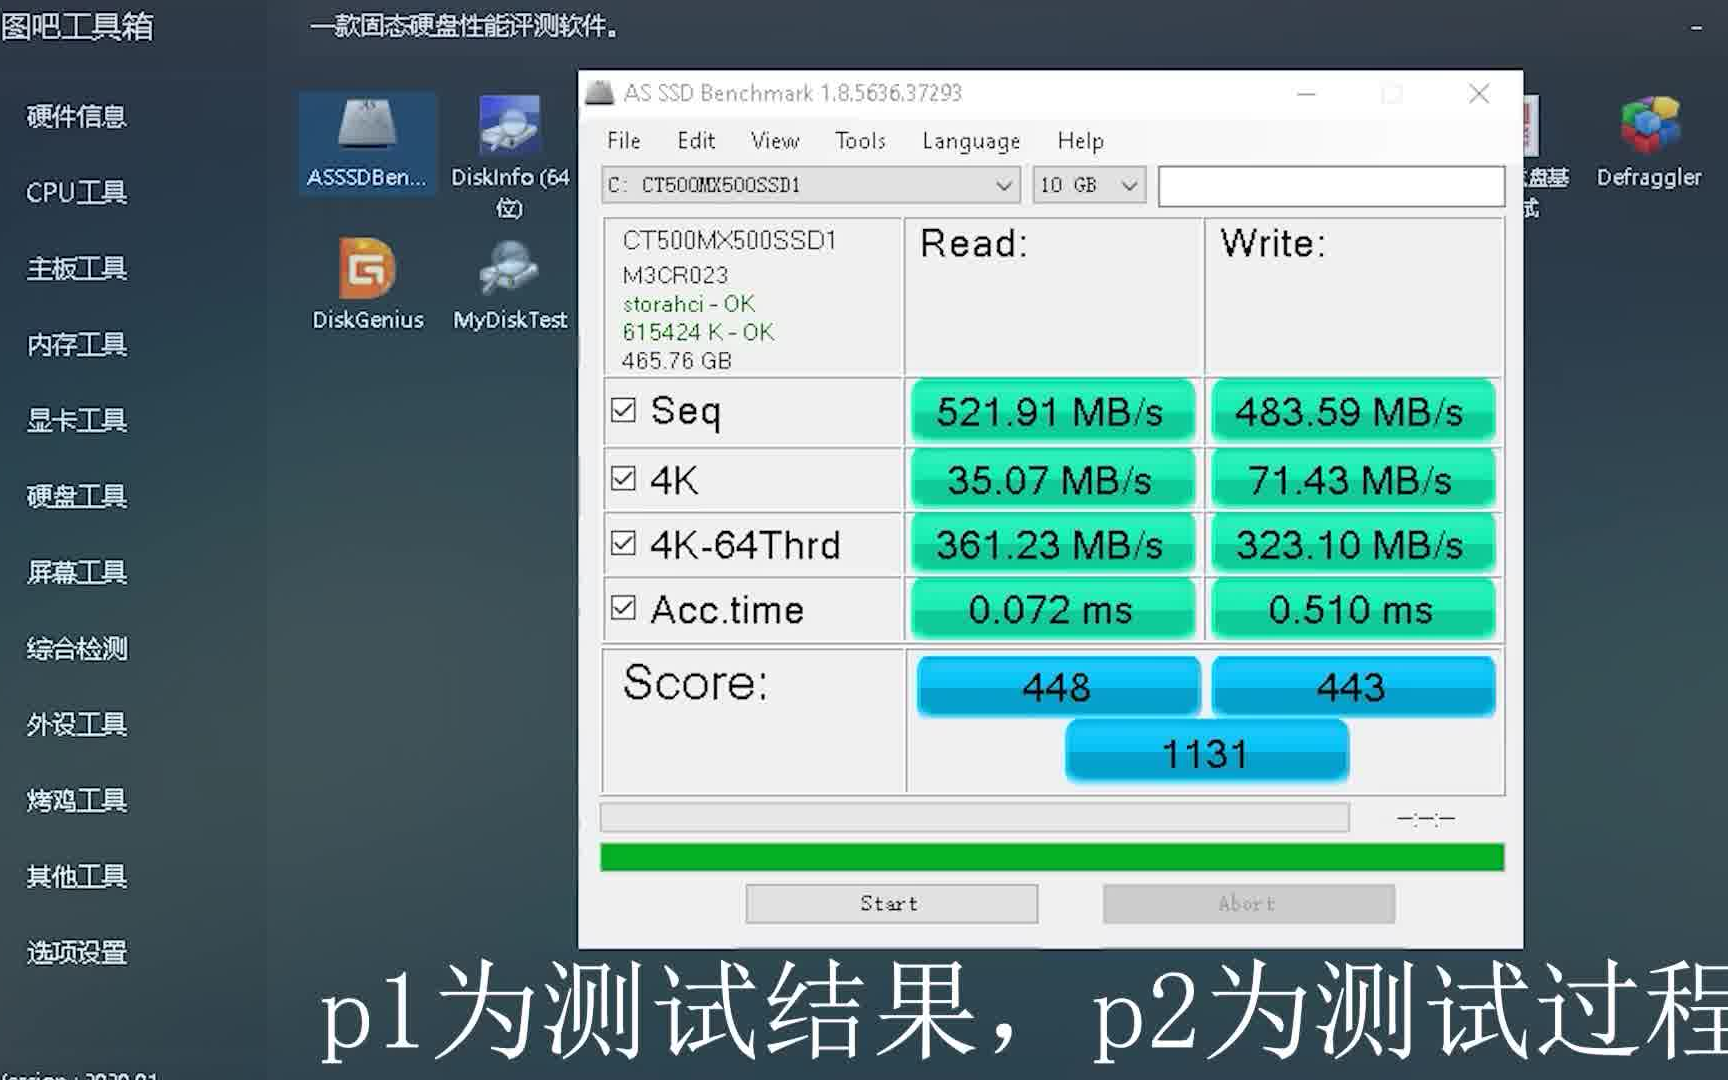Minimize the AS SSD Benchmark window
The image size is (1728, 1080).
click(x=1306, y=93)
